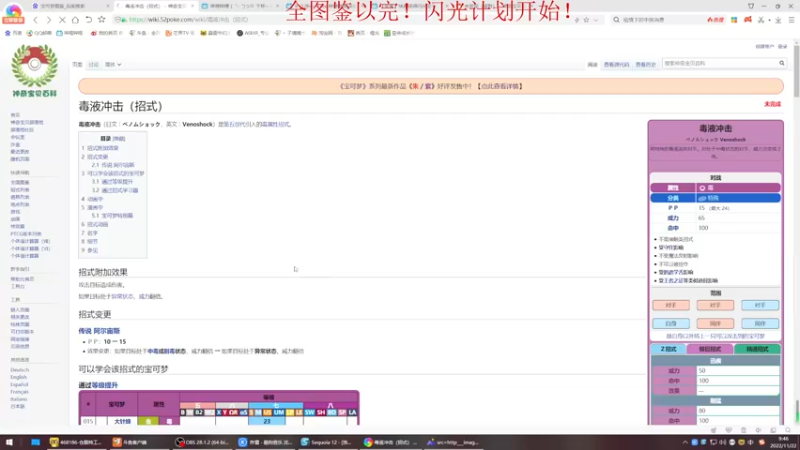This screenshot has height=450, width=800.
Task: Open the QQ邮箱 bookmark
Action: pyautogui.click(x=39, y=33)
